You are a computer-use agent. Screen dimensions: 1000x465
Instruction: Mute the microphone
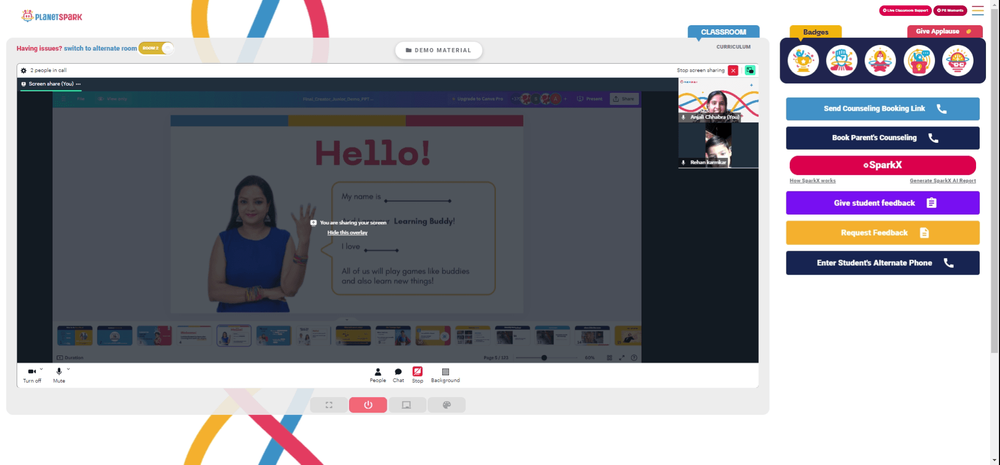click(59, 374)
